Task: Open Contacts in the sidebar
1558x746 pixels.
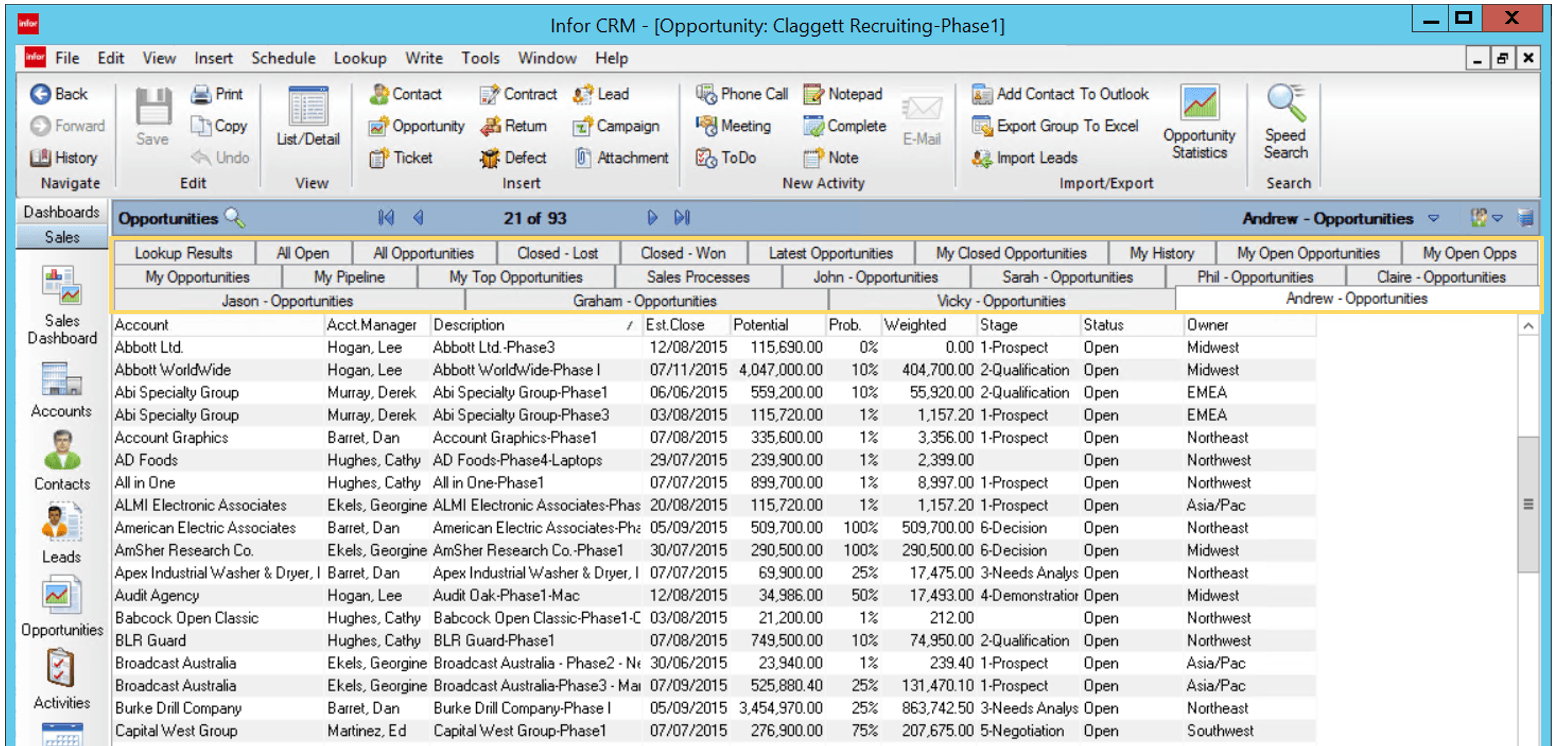Action: click(x=62, y=461)
